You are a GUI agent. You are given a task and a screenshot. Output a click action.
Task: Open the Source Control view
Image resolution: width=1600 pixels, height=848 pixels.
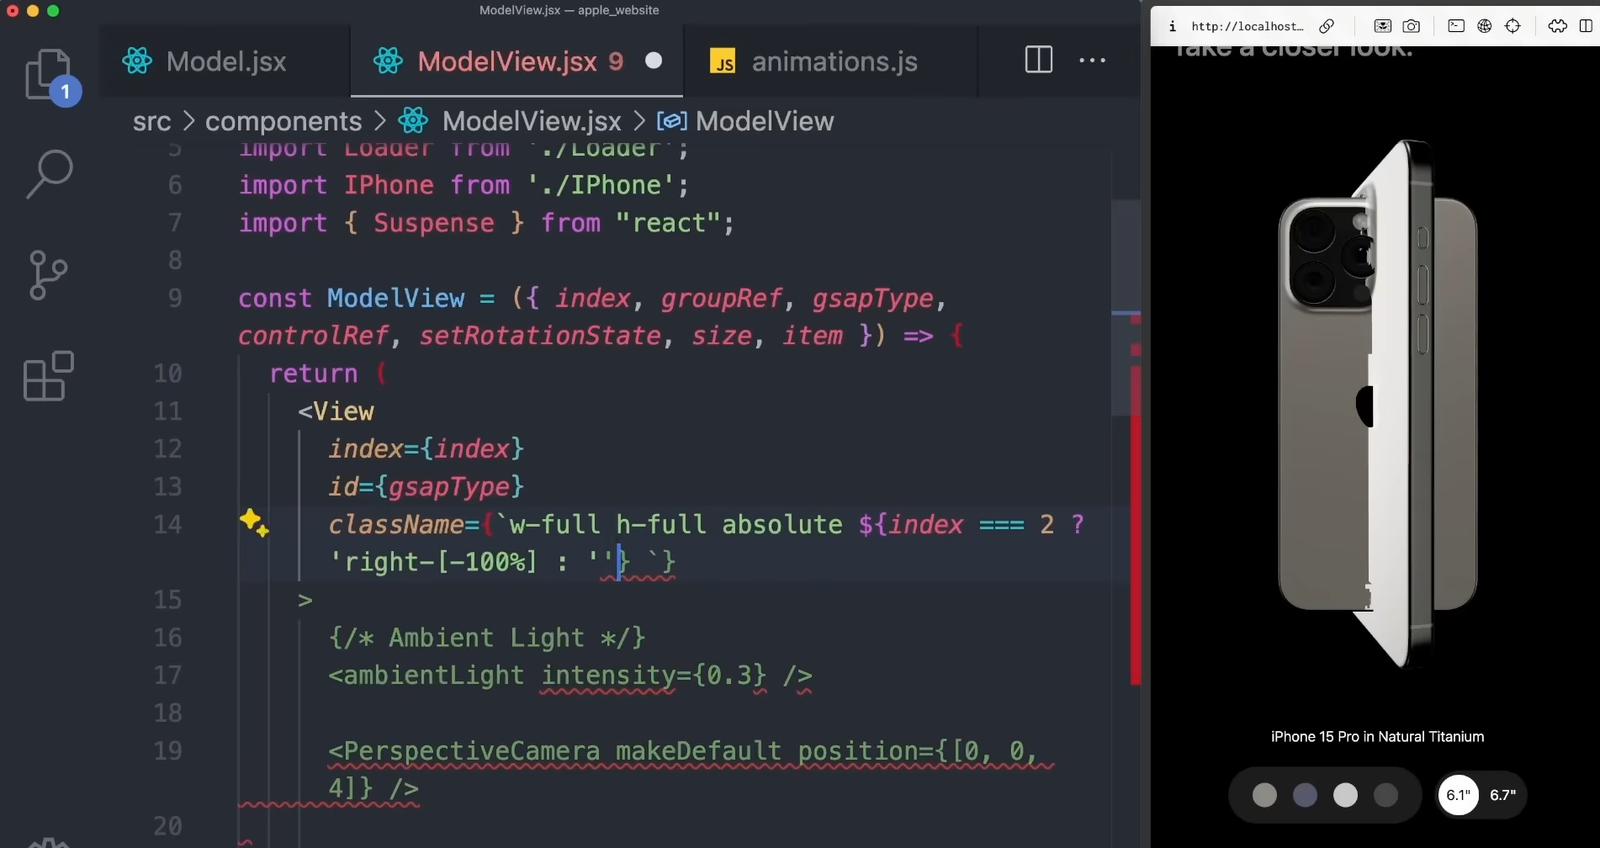[x=48, y=275]
